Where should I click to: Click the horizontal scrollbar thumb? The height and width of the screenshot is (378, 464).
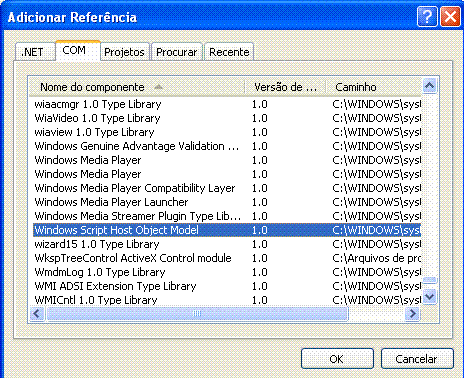point(197,313)
